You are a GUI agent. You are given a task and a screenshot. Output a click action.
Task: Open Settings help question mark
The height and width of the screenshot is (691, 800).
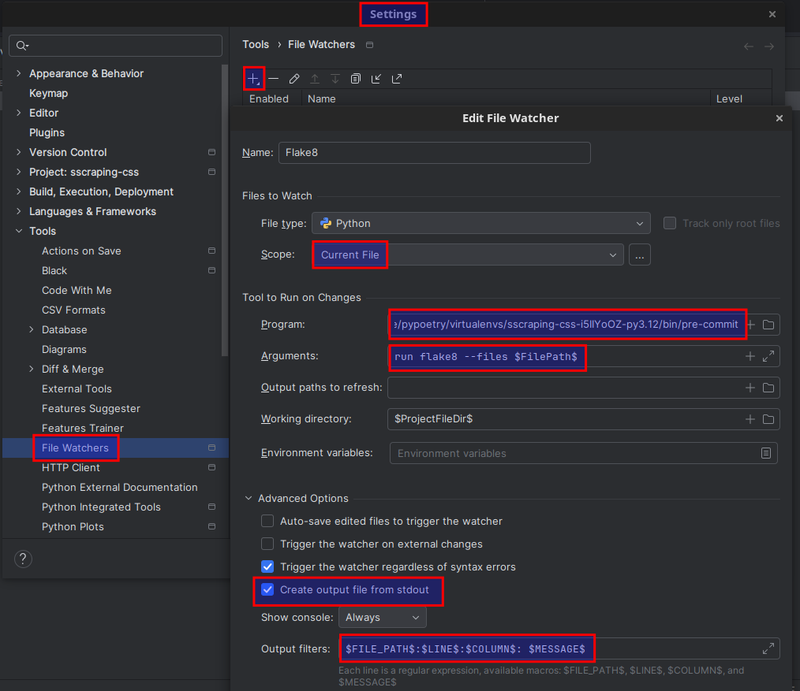pyautogui.click(x=23, y=559)
